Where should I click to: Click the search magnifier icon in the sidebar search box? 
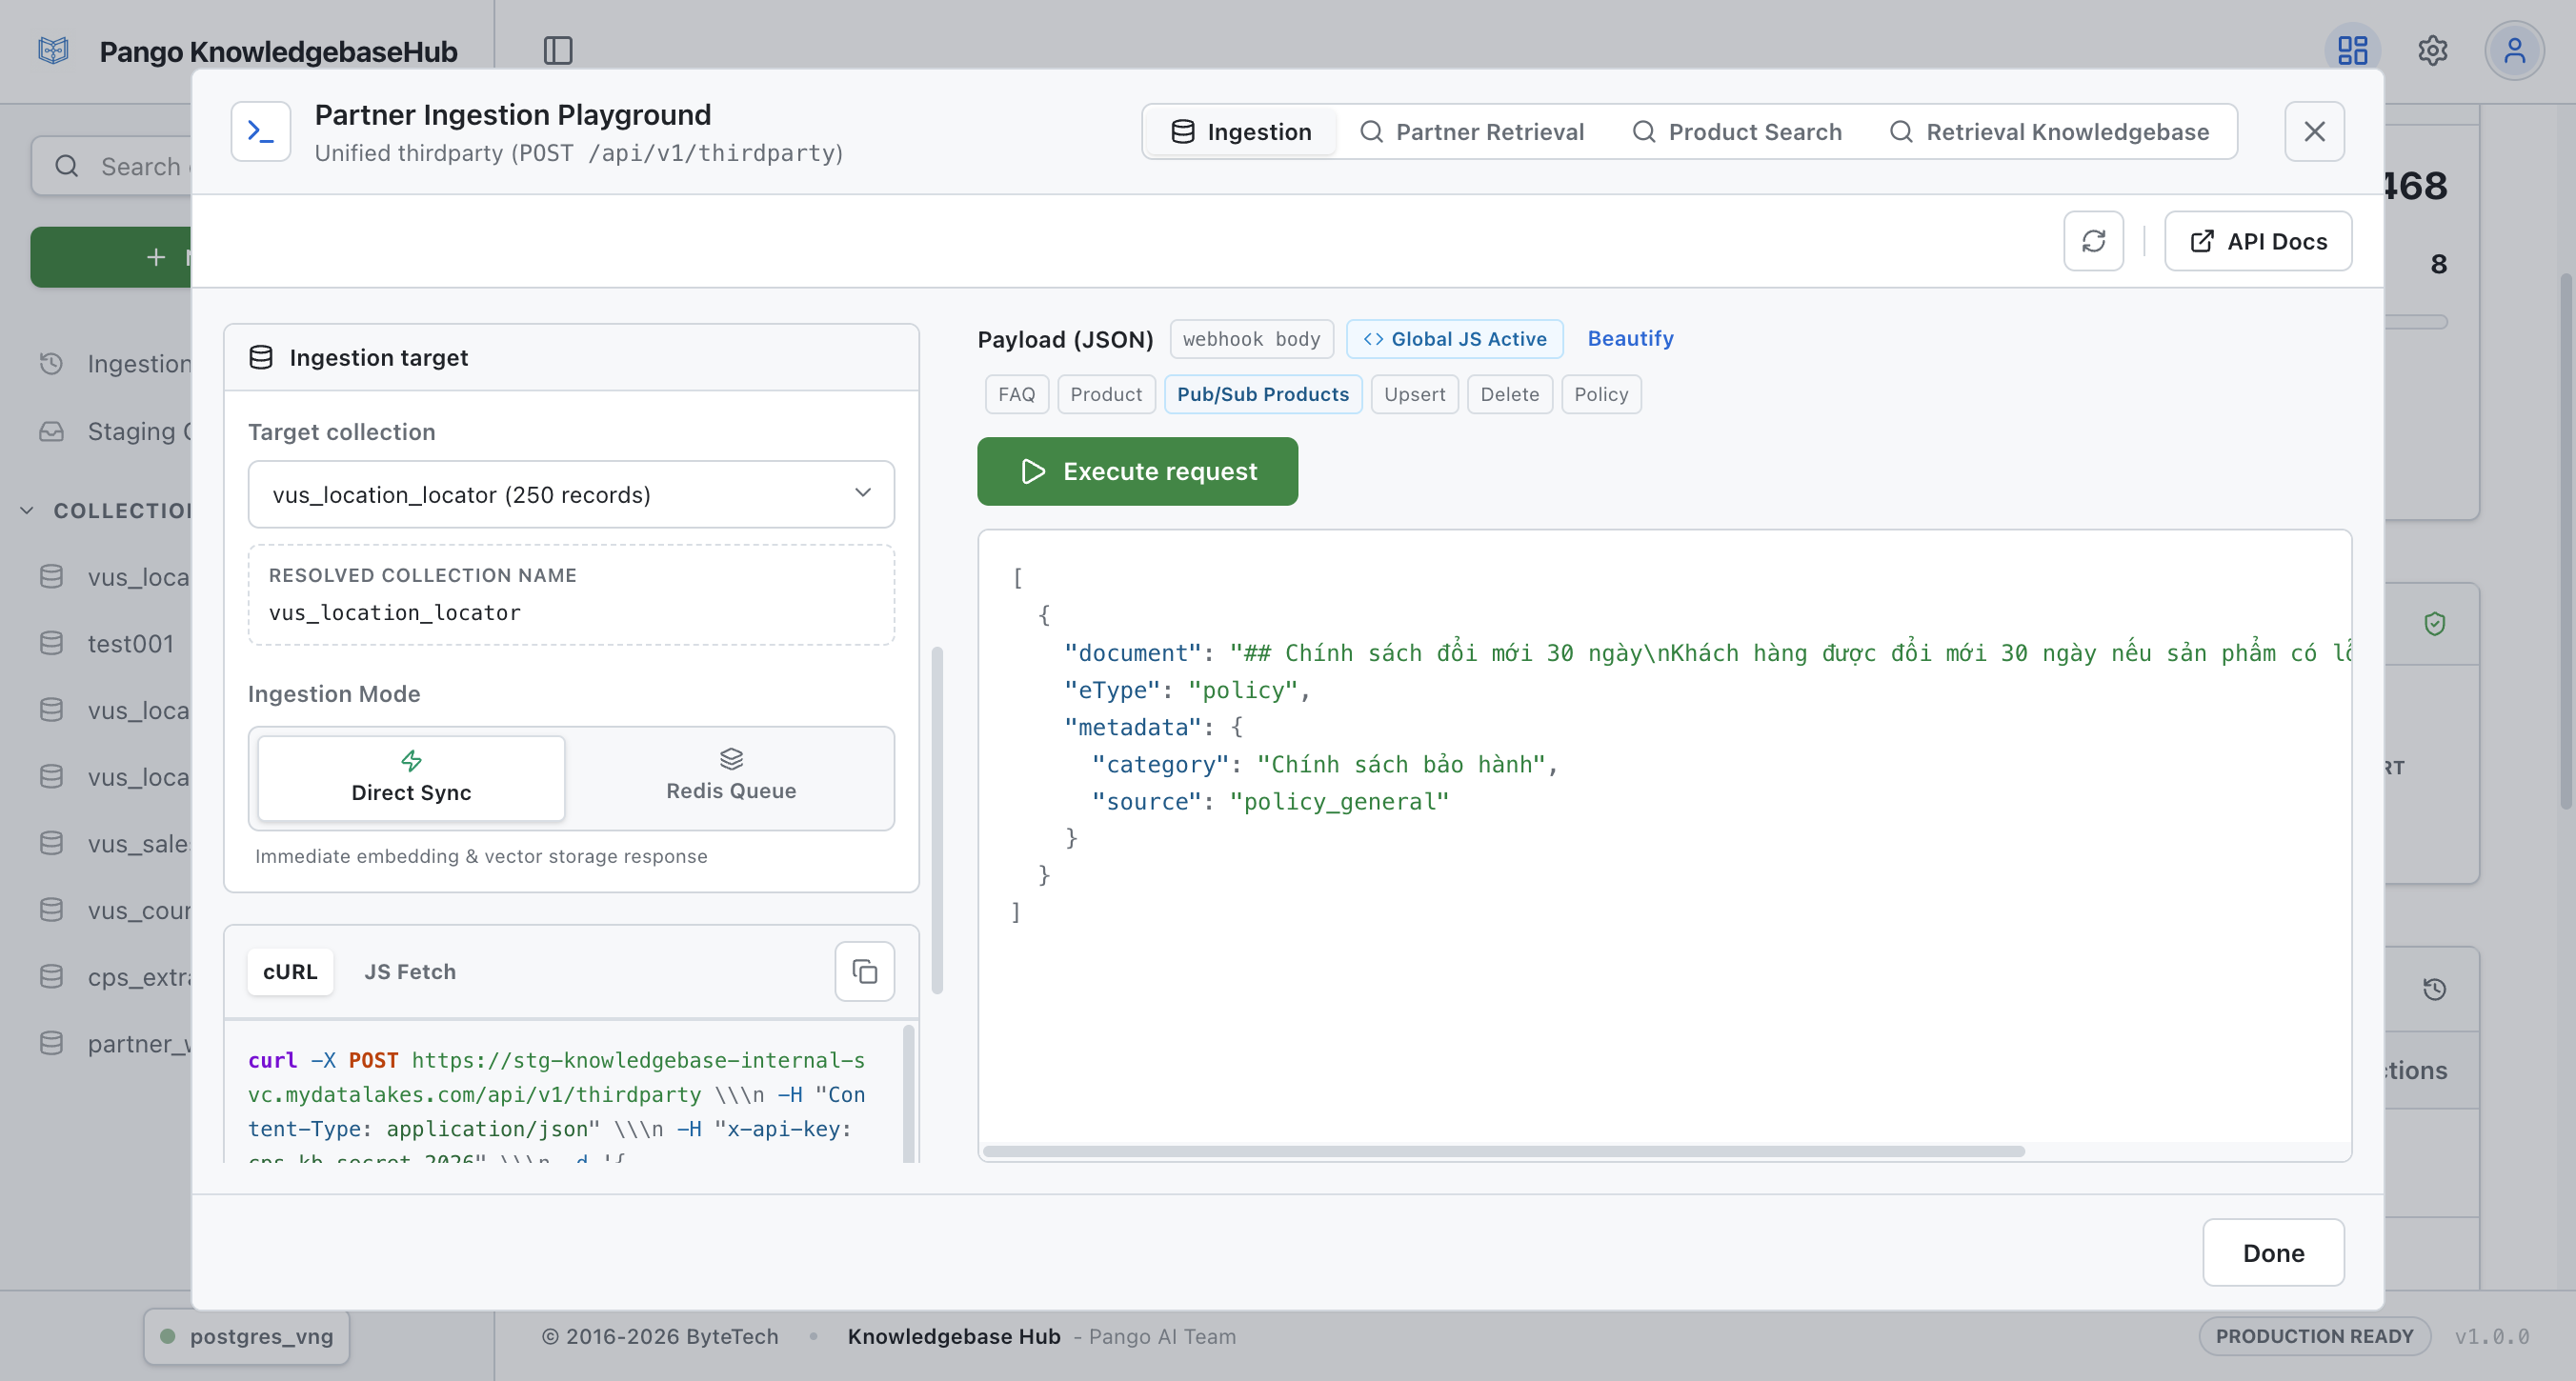pyautogui.click(x=67, y=166)
